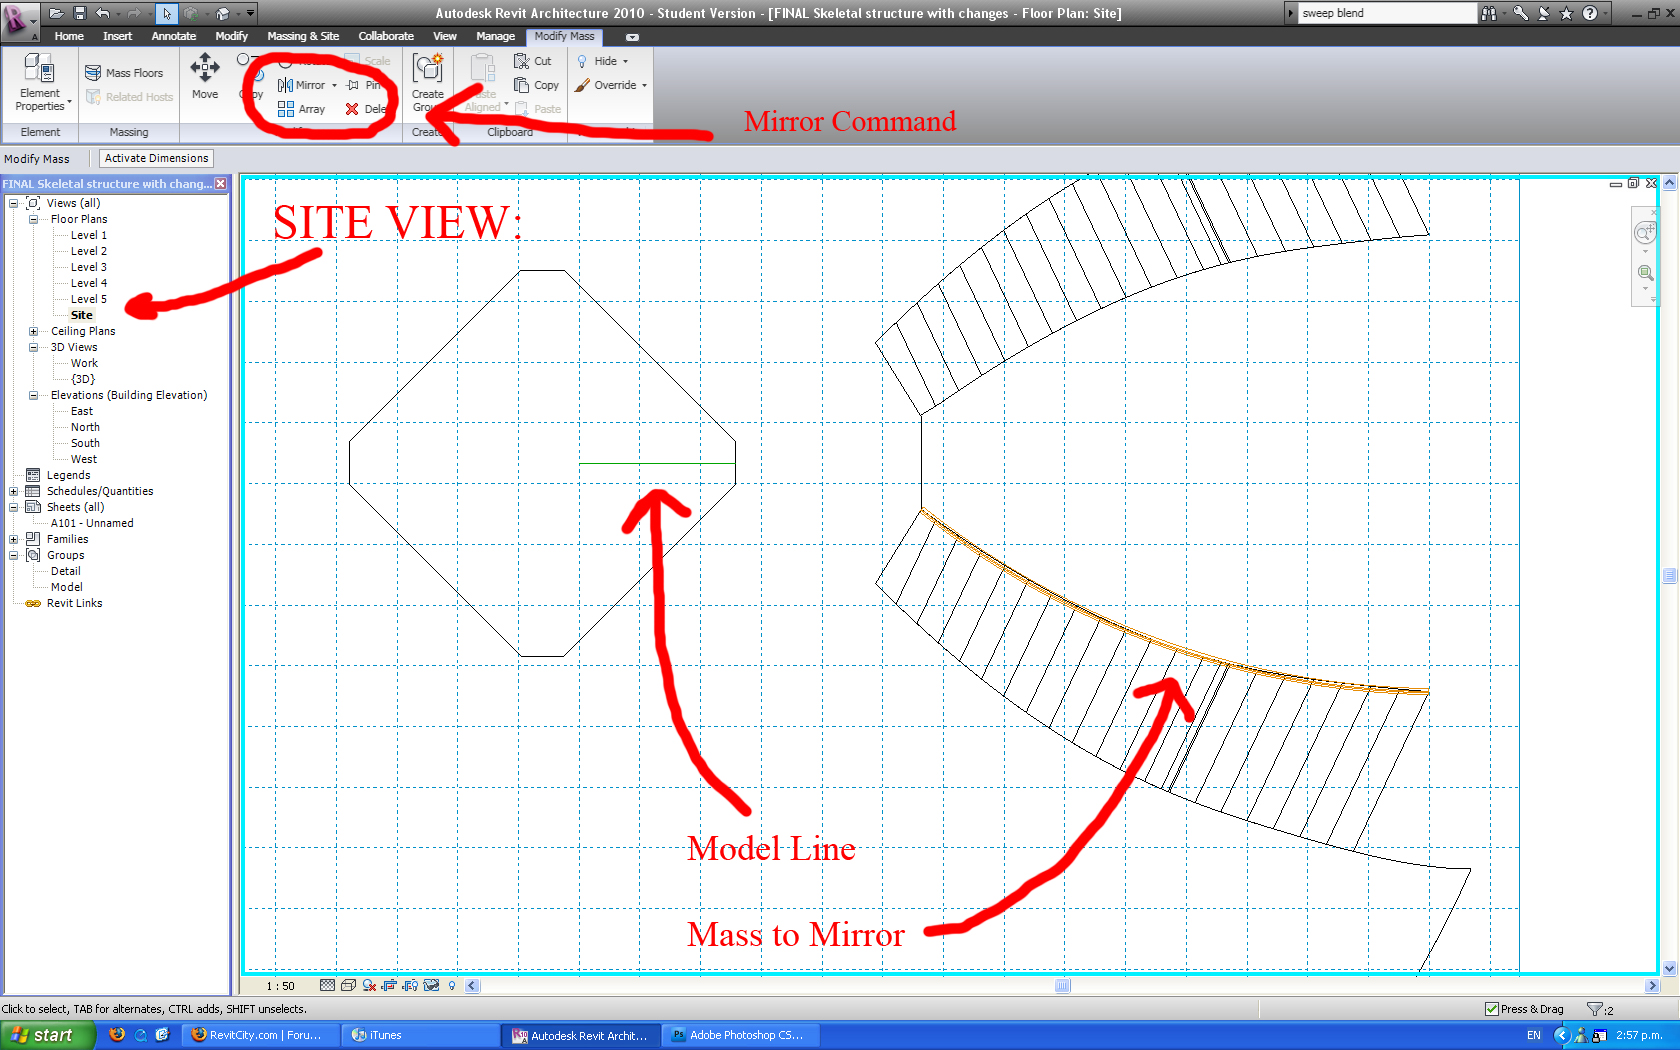This screenshot has width=1680, height=1050.
Task: Click the selection filter funnel icon
Action: (1595, 1009)
